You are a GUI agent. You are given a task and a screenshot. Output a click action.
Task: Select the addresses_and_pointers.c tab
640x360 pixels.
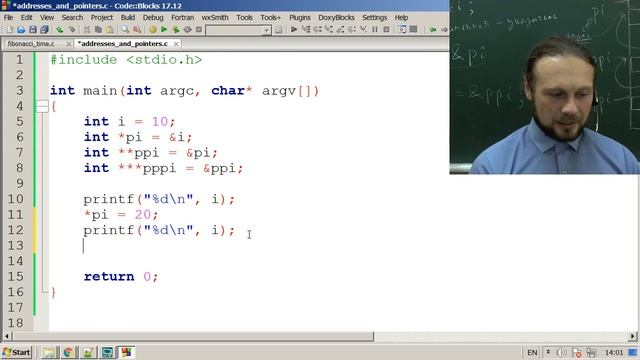[122, 44]
